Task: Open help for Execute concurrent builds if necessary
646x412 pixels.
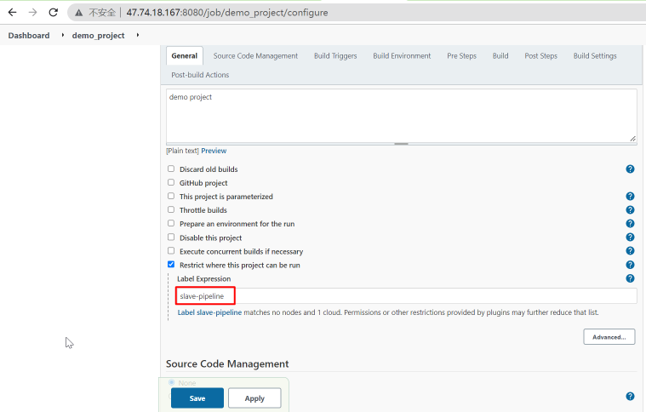Action: [x=630, y=250]
